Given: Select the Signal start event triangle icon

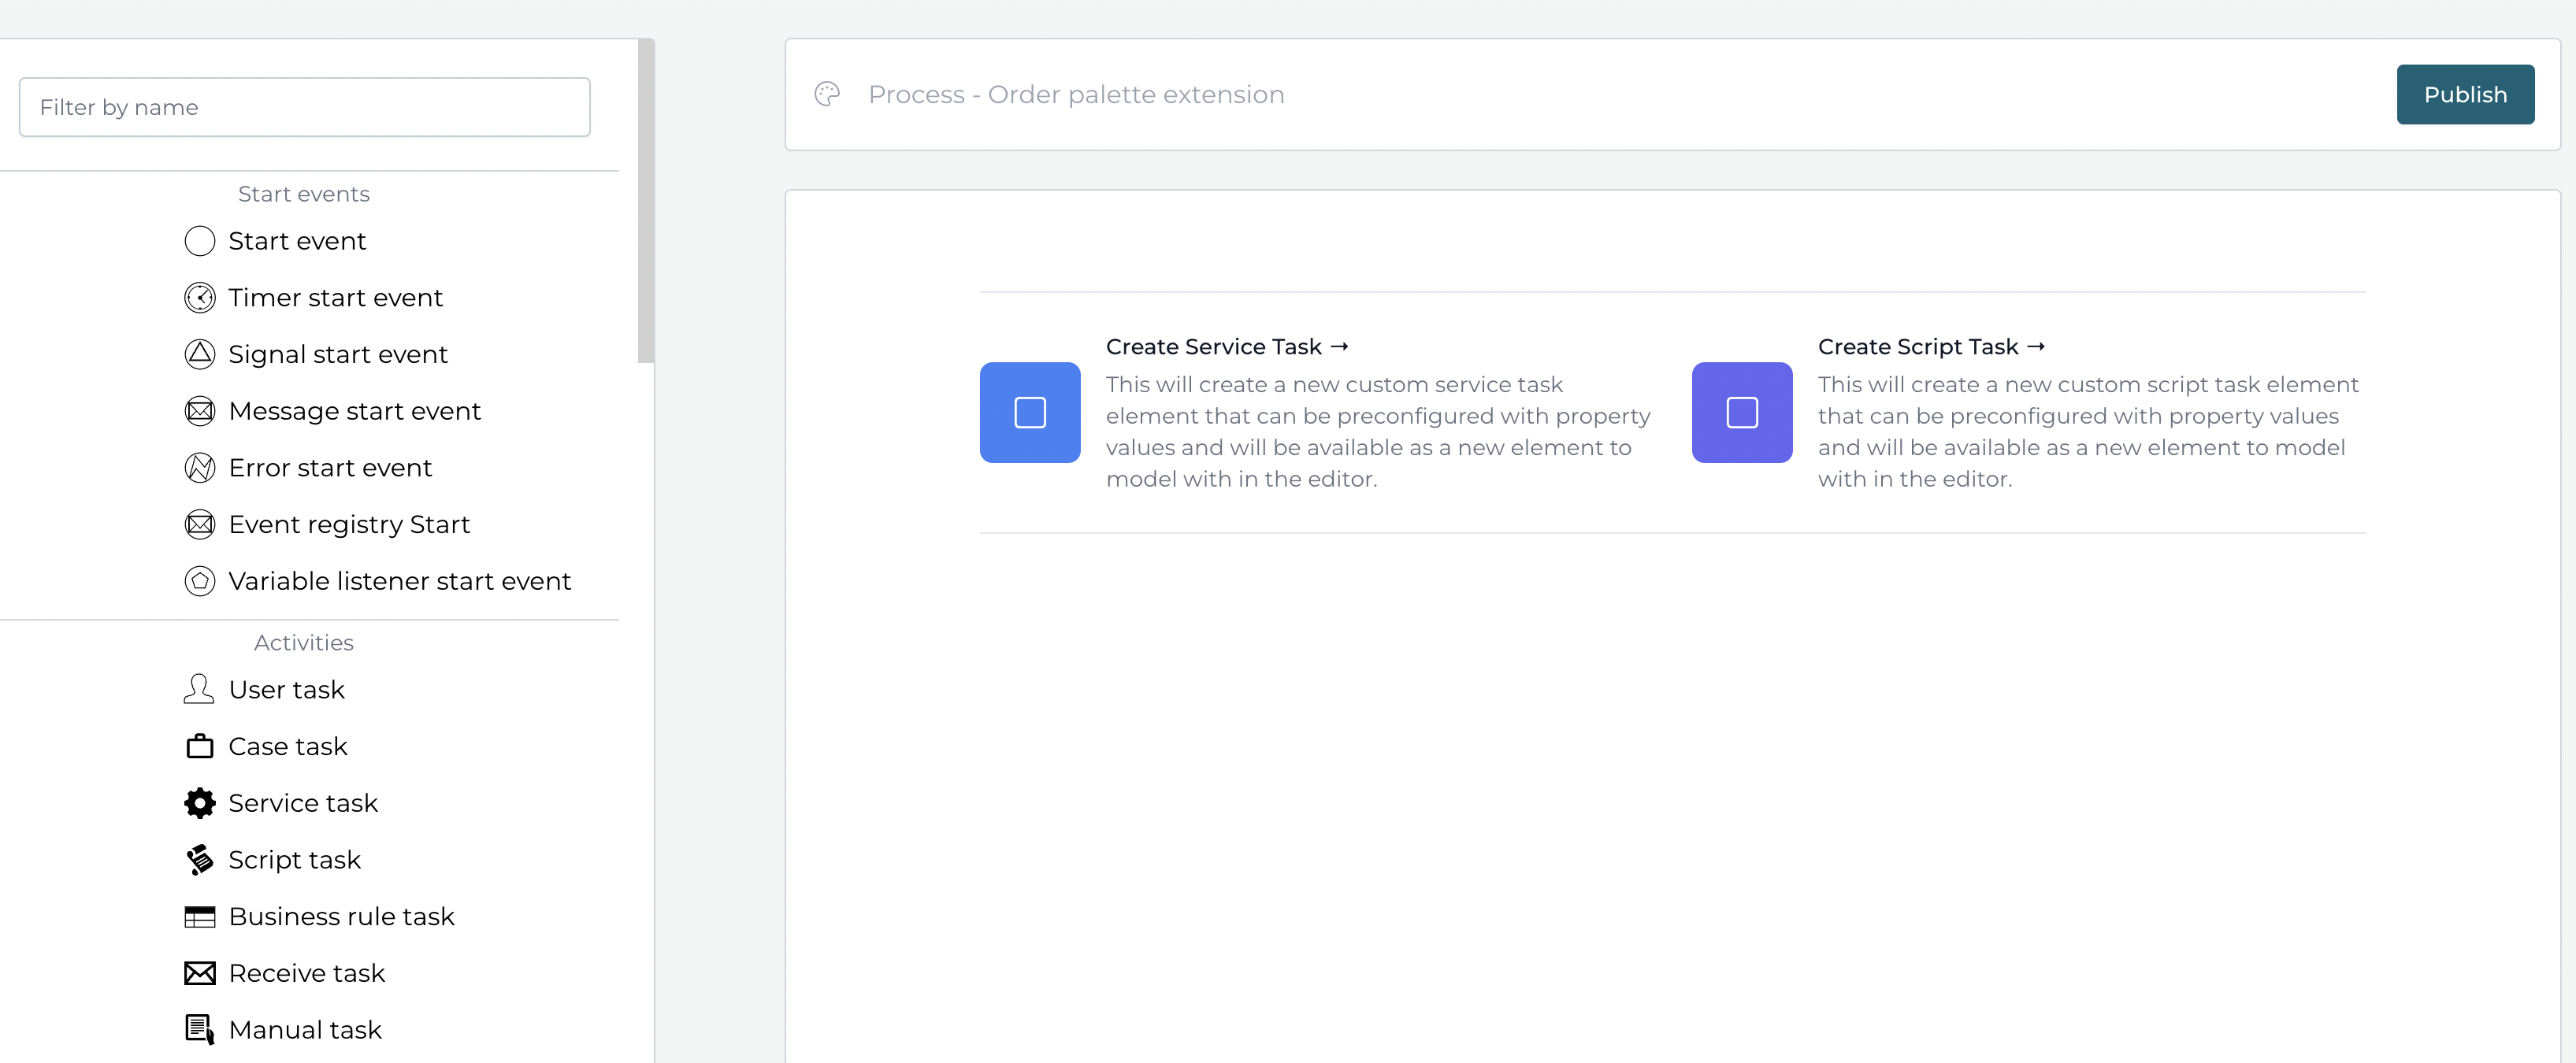Looking at the screenshot, I should (x=200, y=354).
